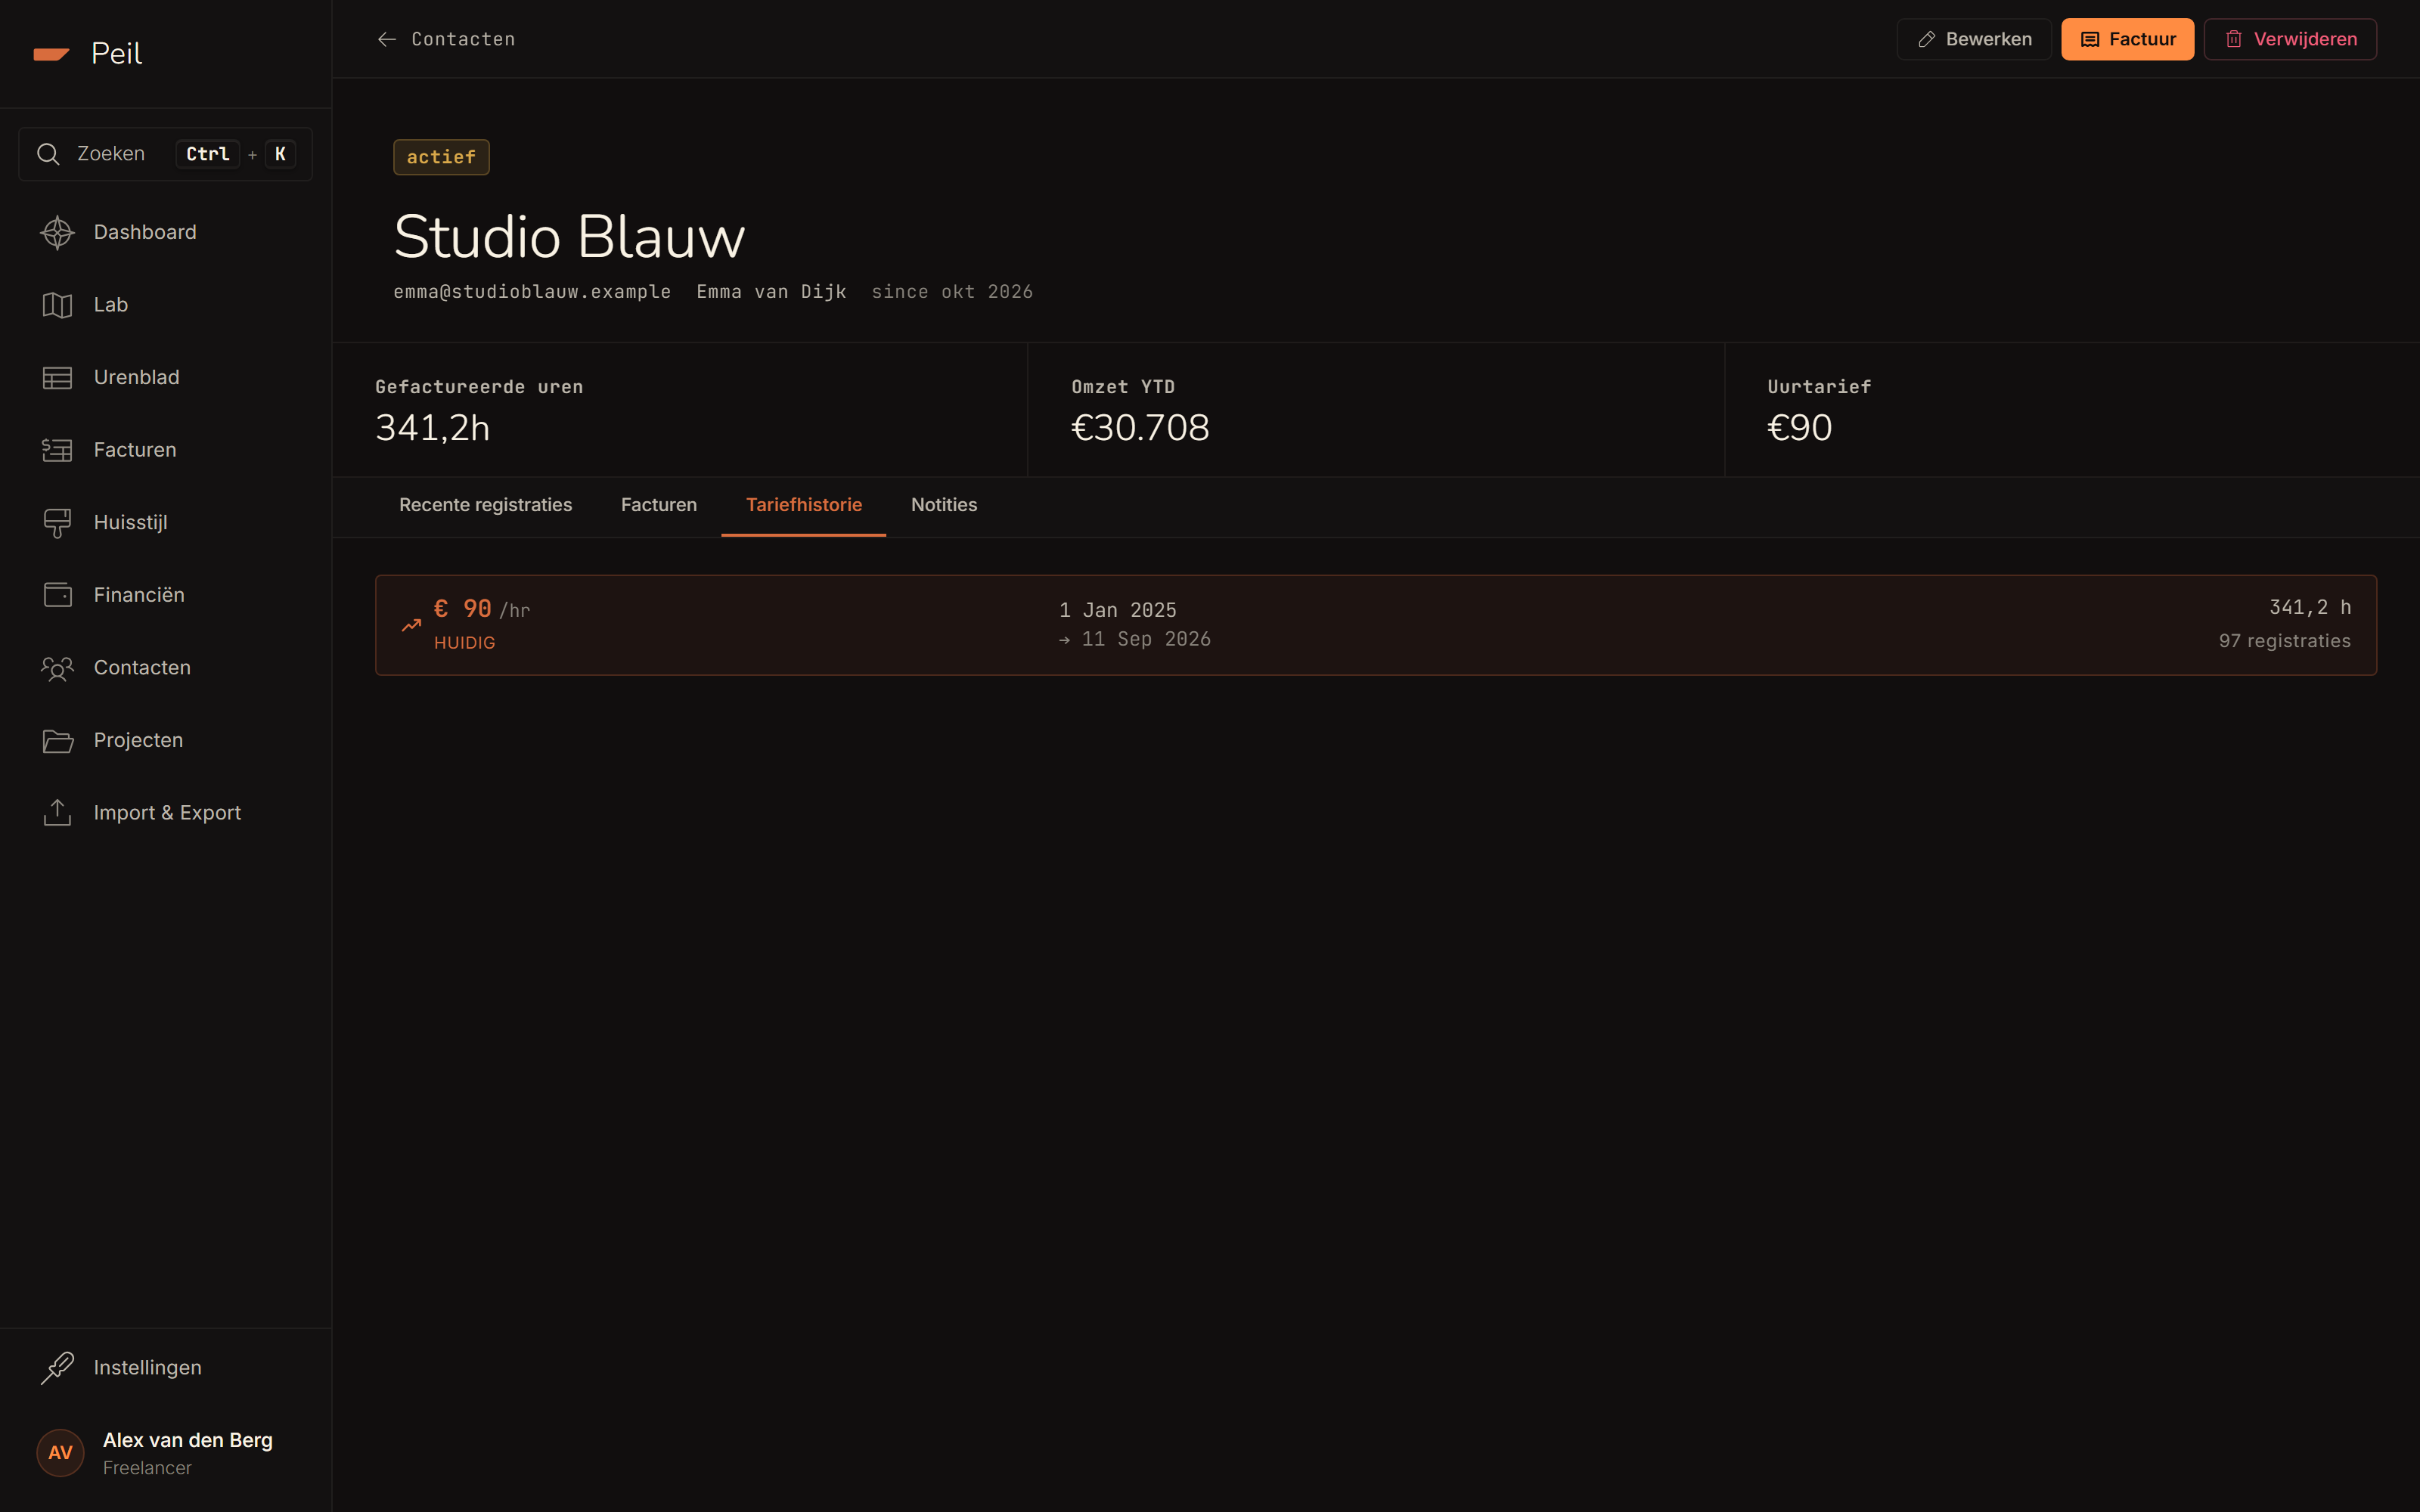Click the Omzet YTD value €30.708

coord(1140,428)
